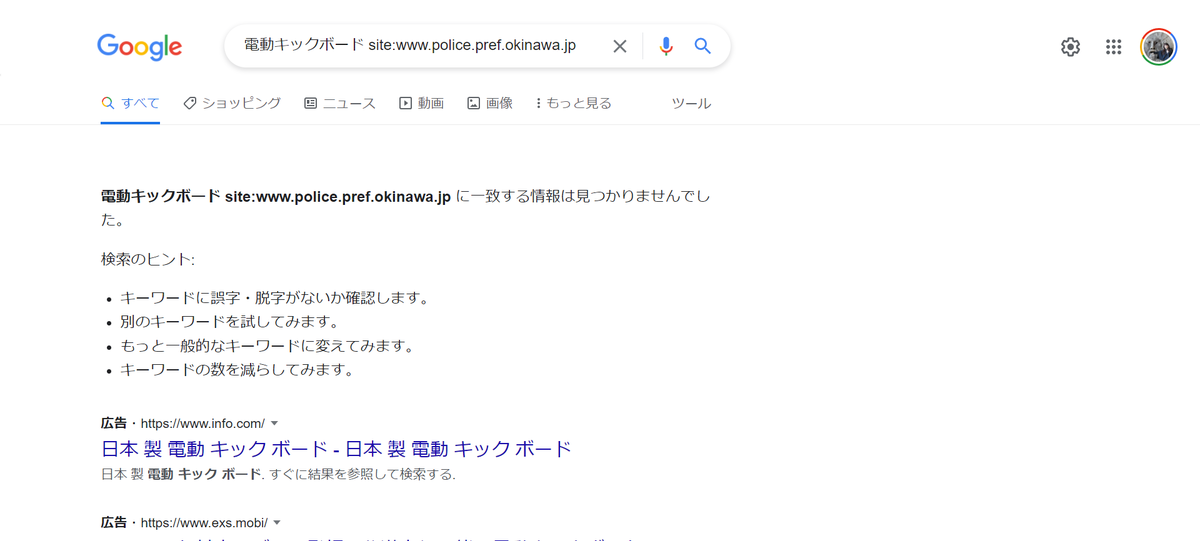The height and width of the screenshot is (541, 1200).
Task: Open the ツール search tools
Action: click(x=691, y=103)
